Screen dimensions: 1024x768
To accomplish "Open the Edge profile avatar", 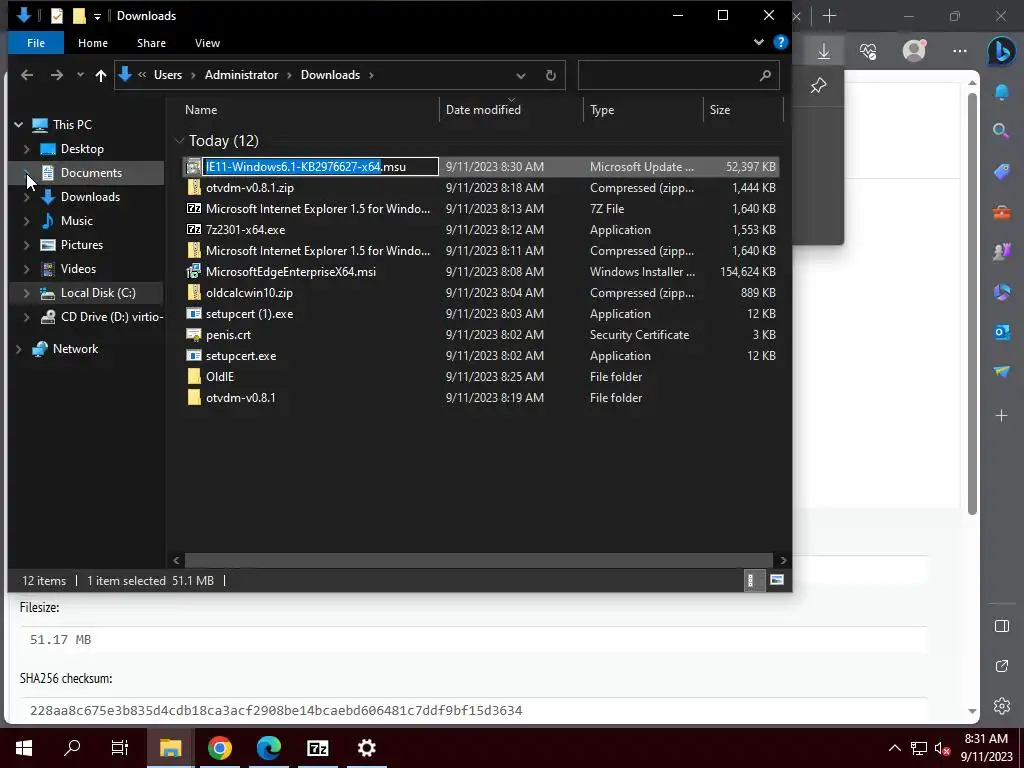I will click(914, 50).
